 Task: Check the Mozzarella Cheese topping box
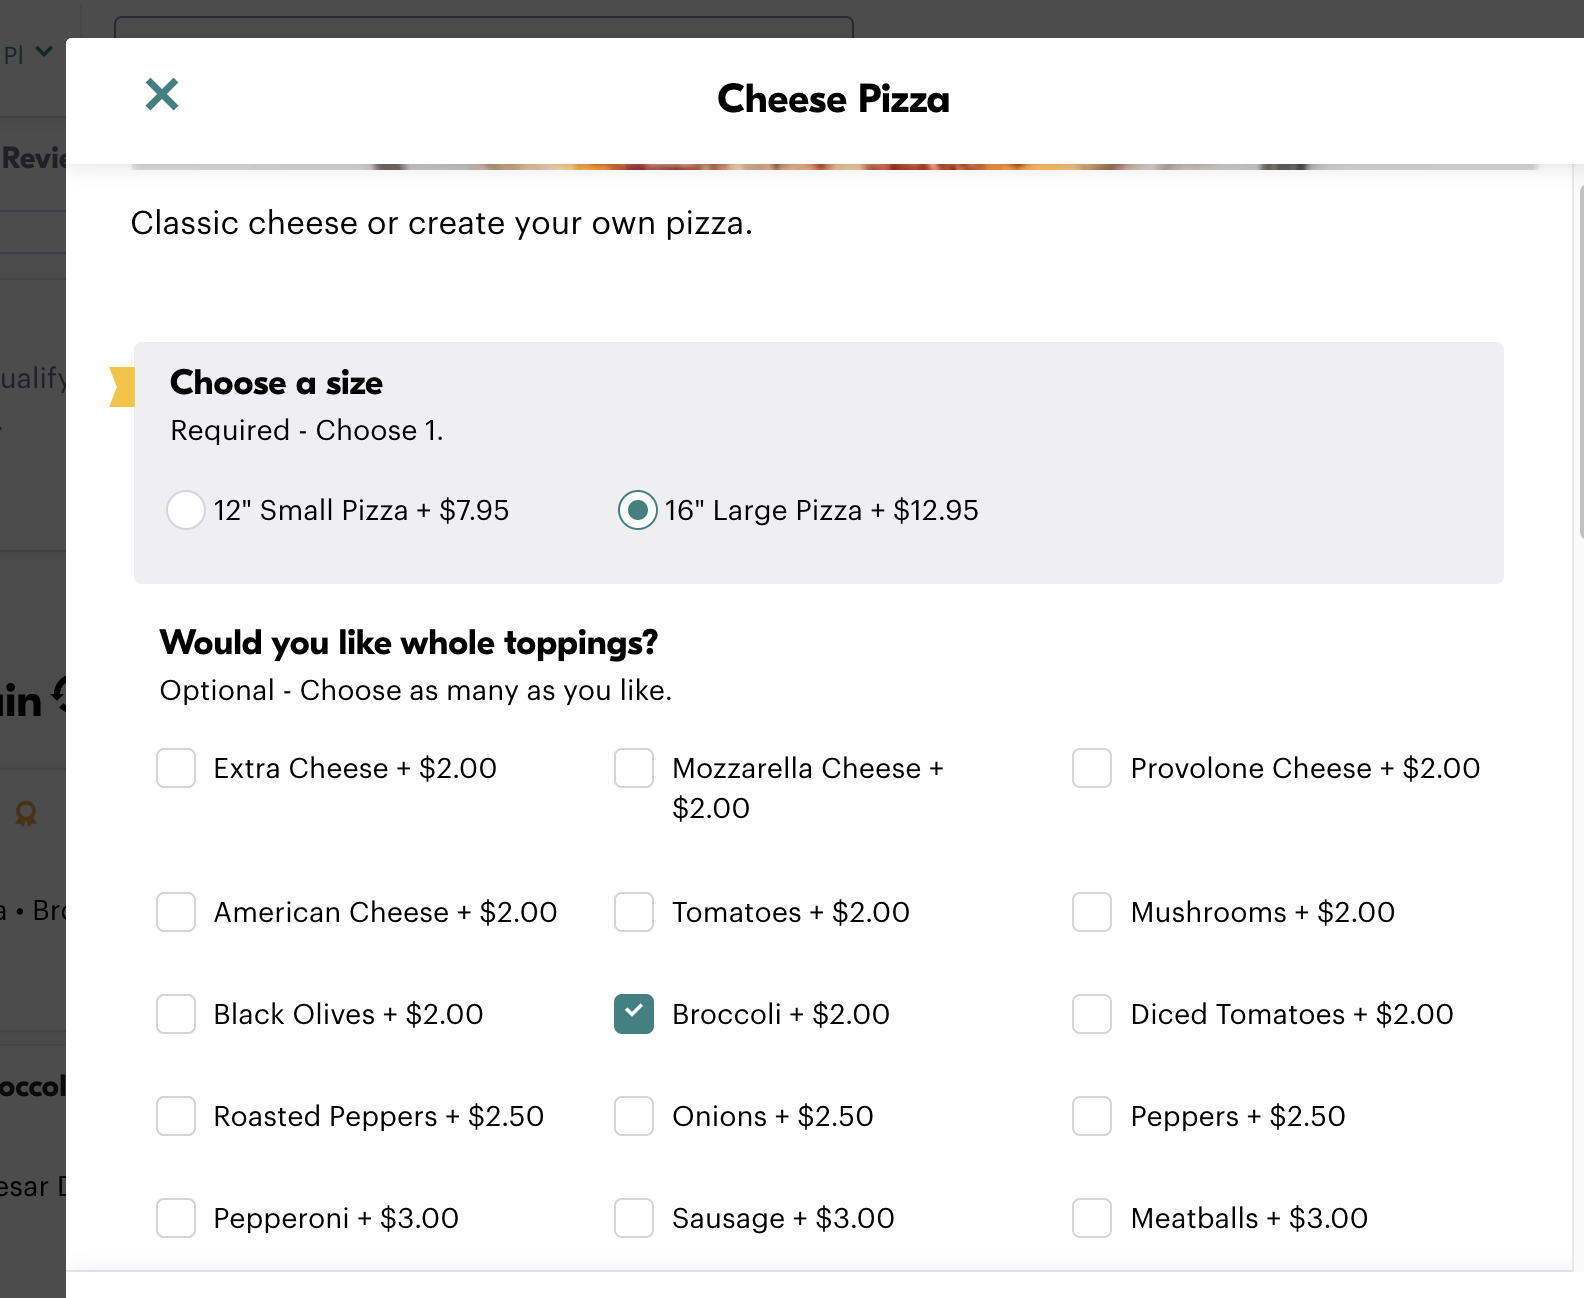pos(634,768)
